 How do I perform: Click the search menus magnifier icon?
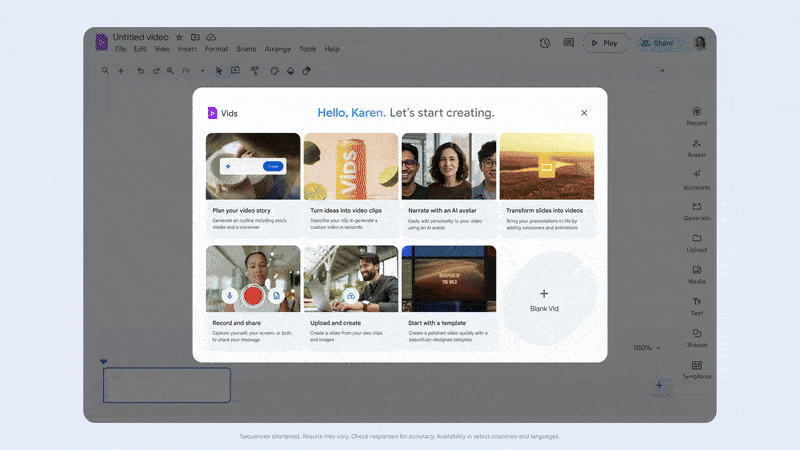(105, 70)
